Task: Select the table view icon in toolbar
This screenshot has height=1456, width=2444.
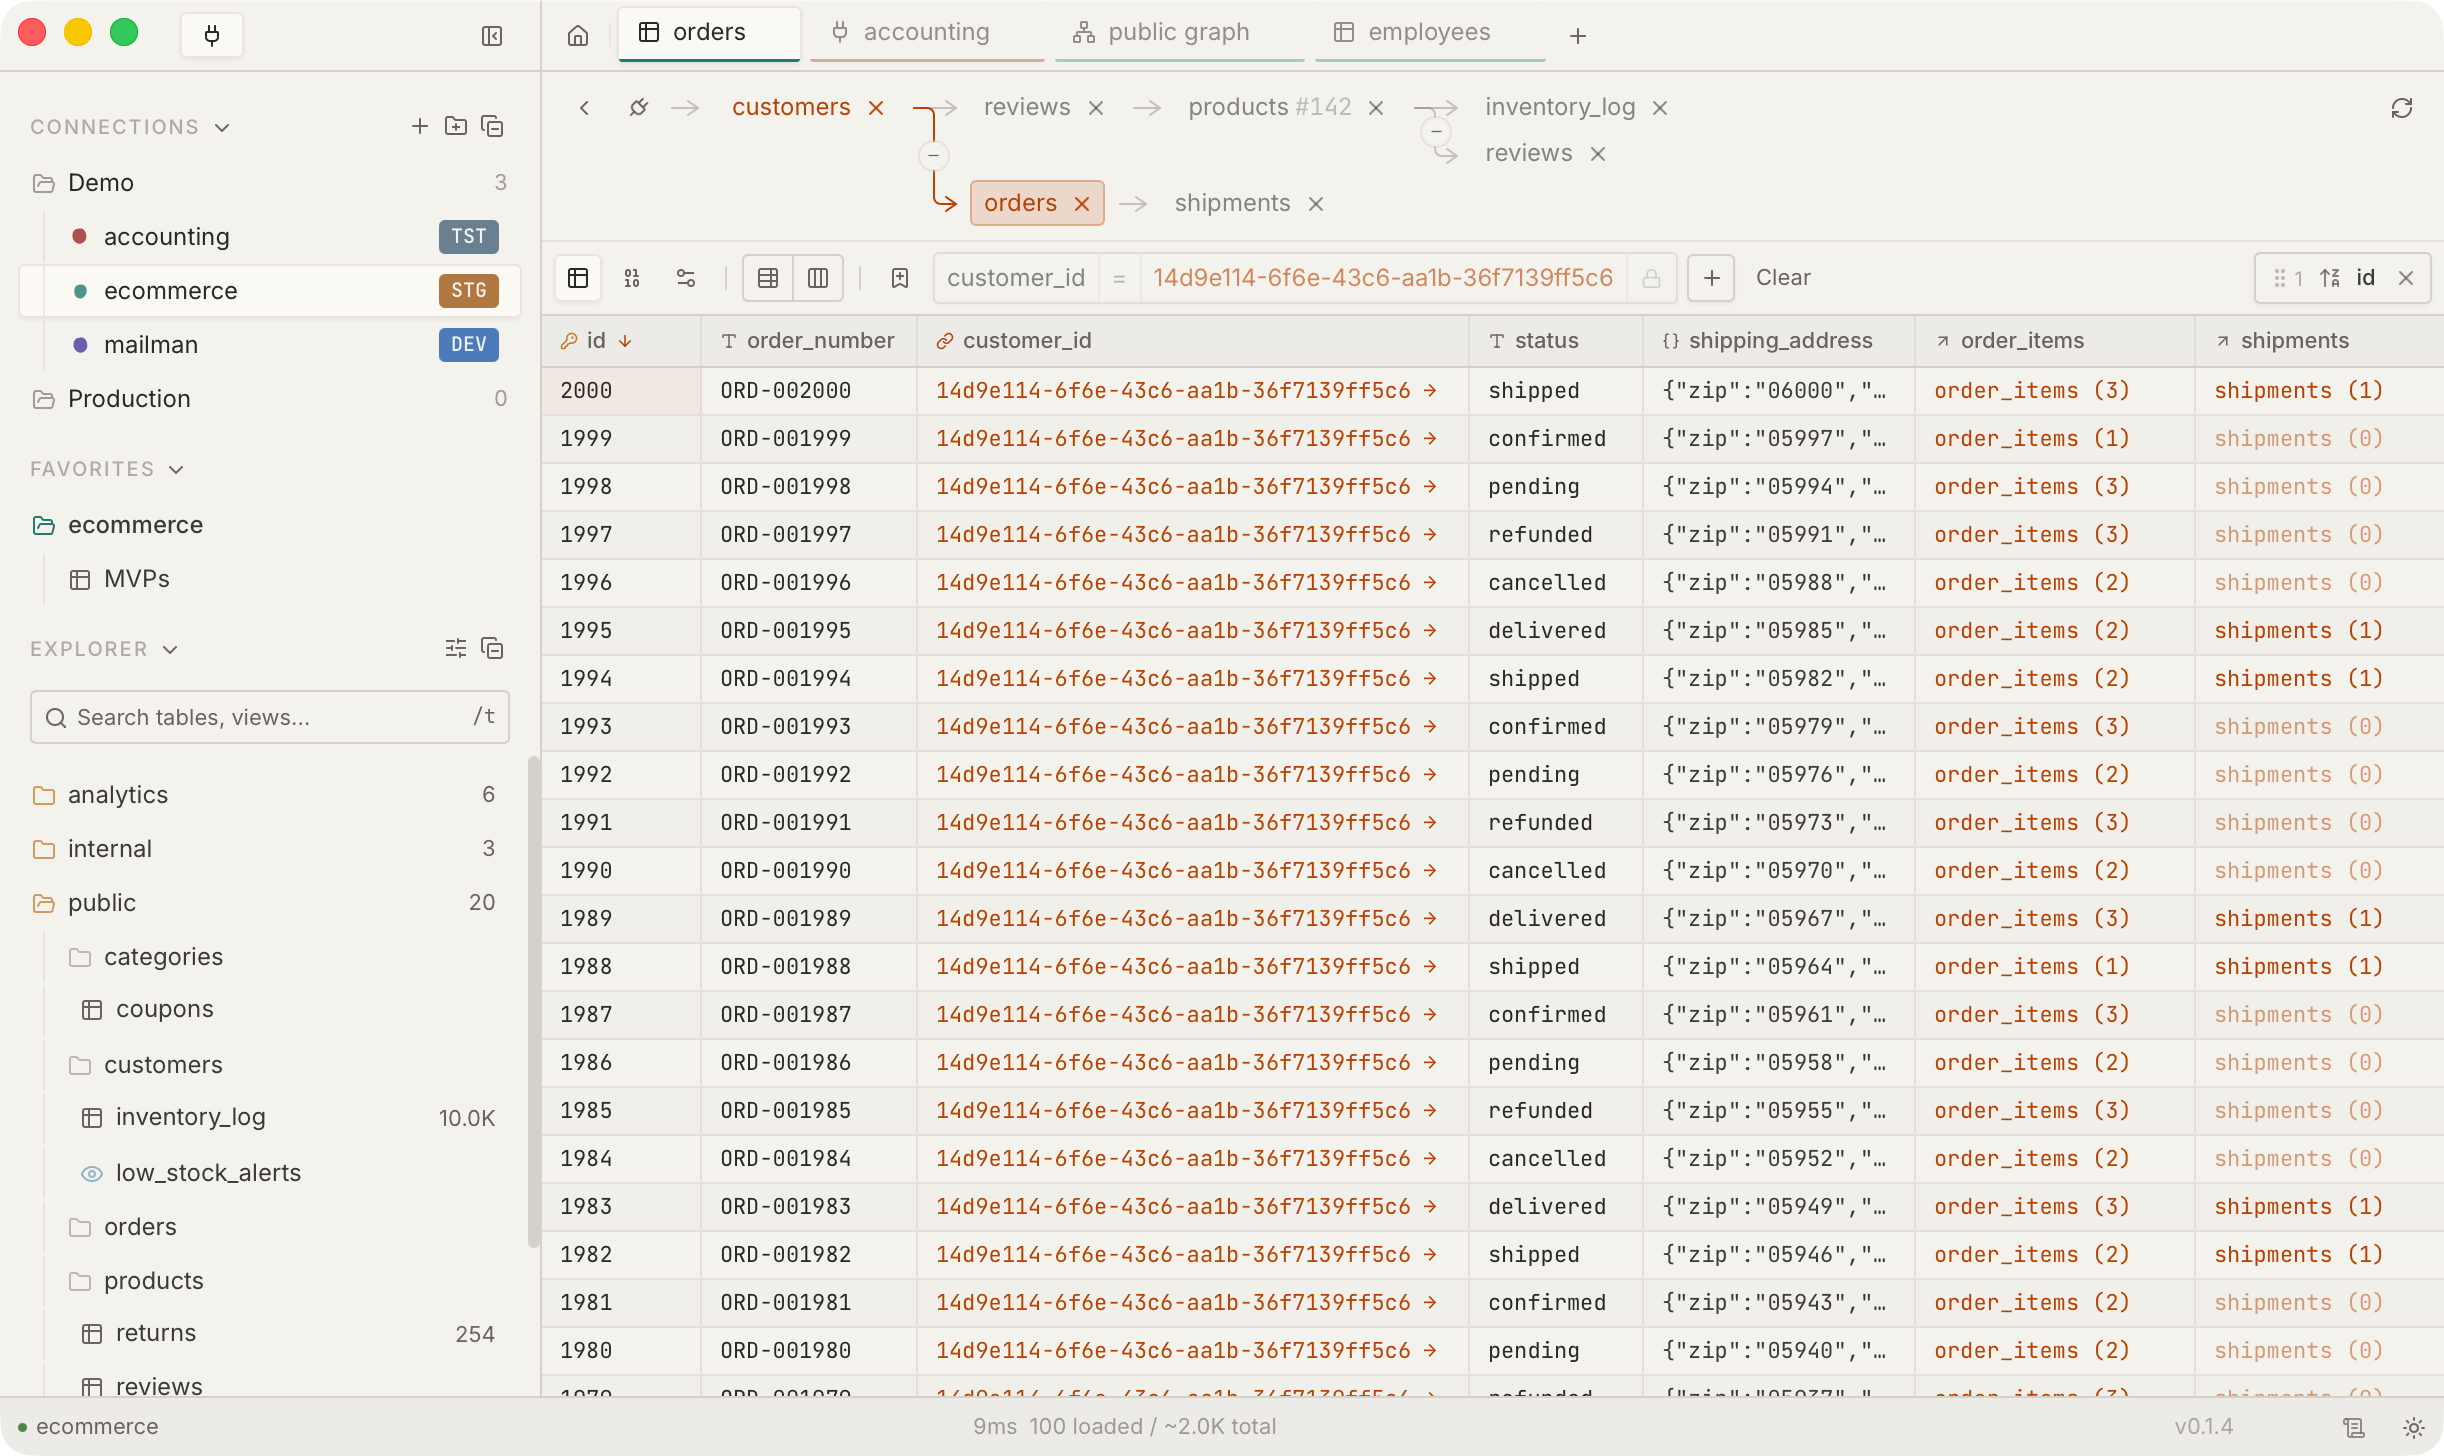Action: 578,278
